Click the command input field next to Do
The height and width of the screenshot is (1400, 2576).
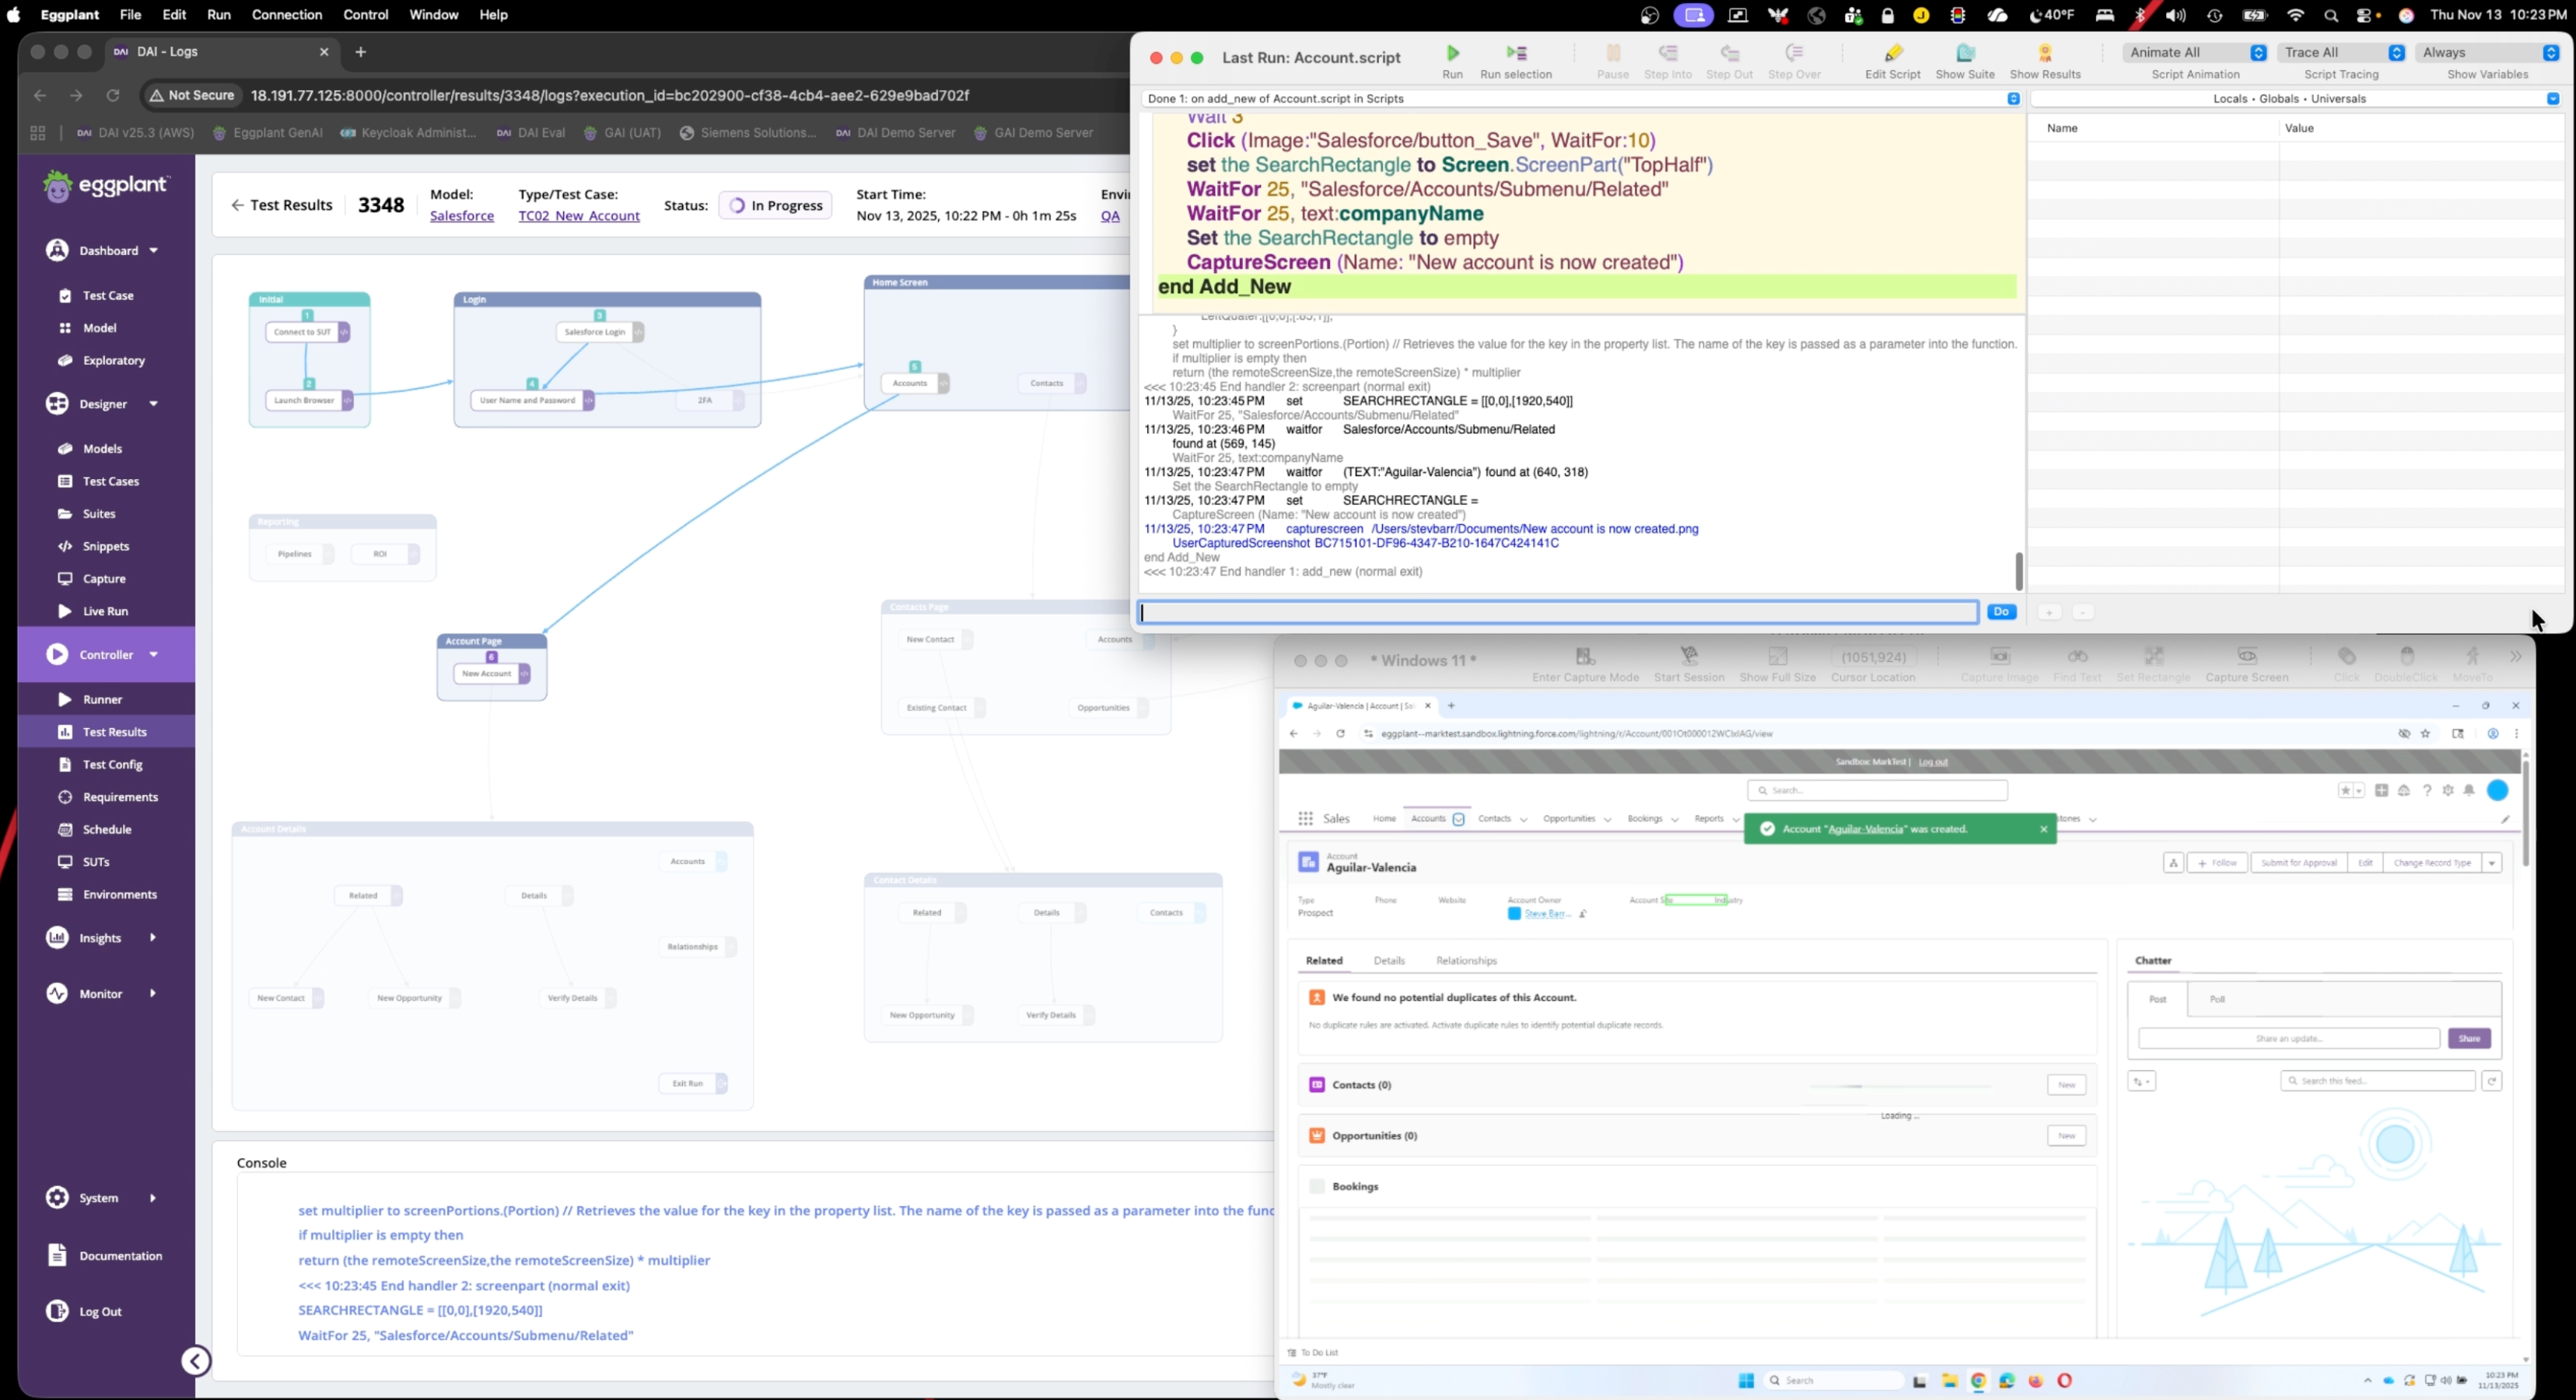tap(1559, 612)
